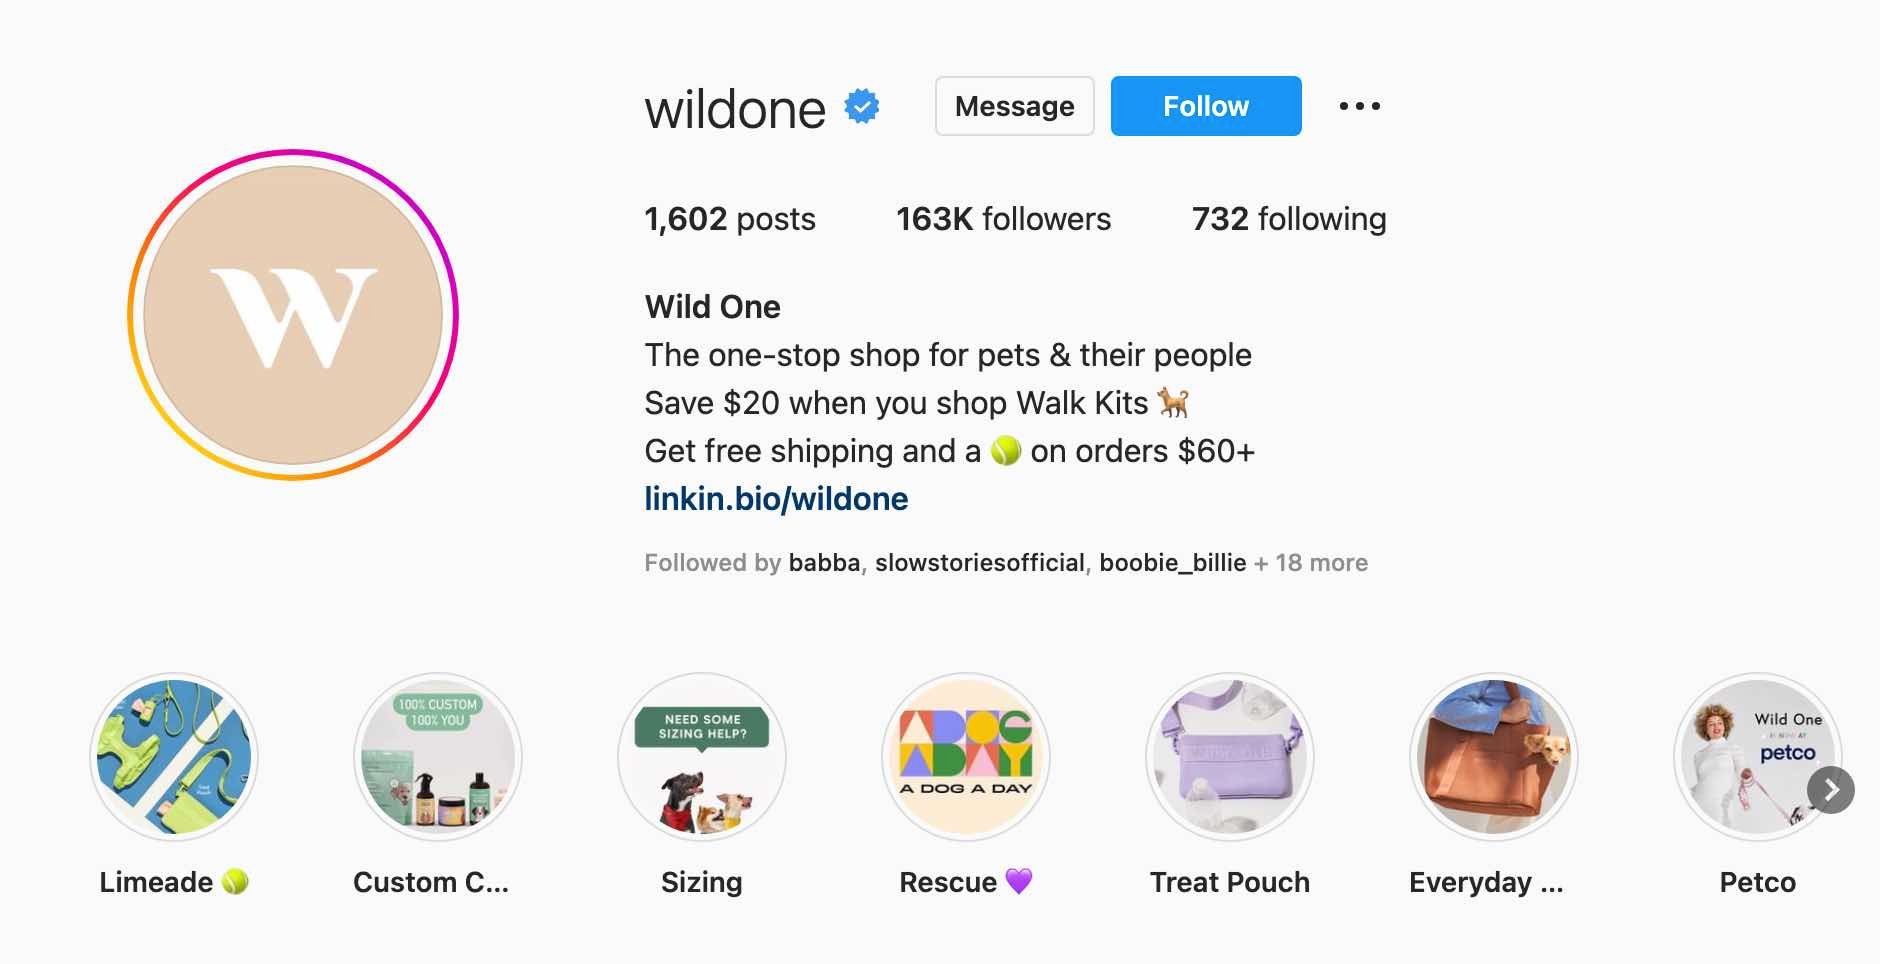The width and height of the screenshot is (1880, 964).
Task: Open the Treat Pouch highlight
Action: click(1230, 757)
